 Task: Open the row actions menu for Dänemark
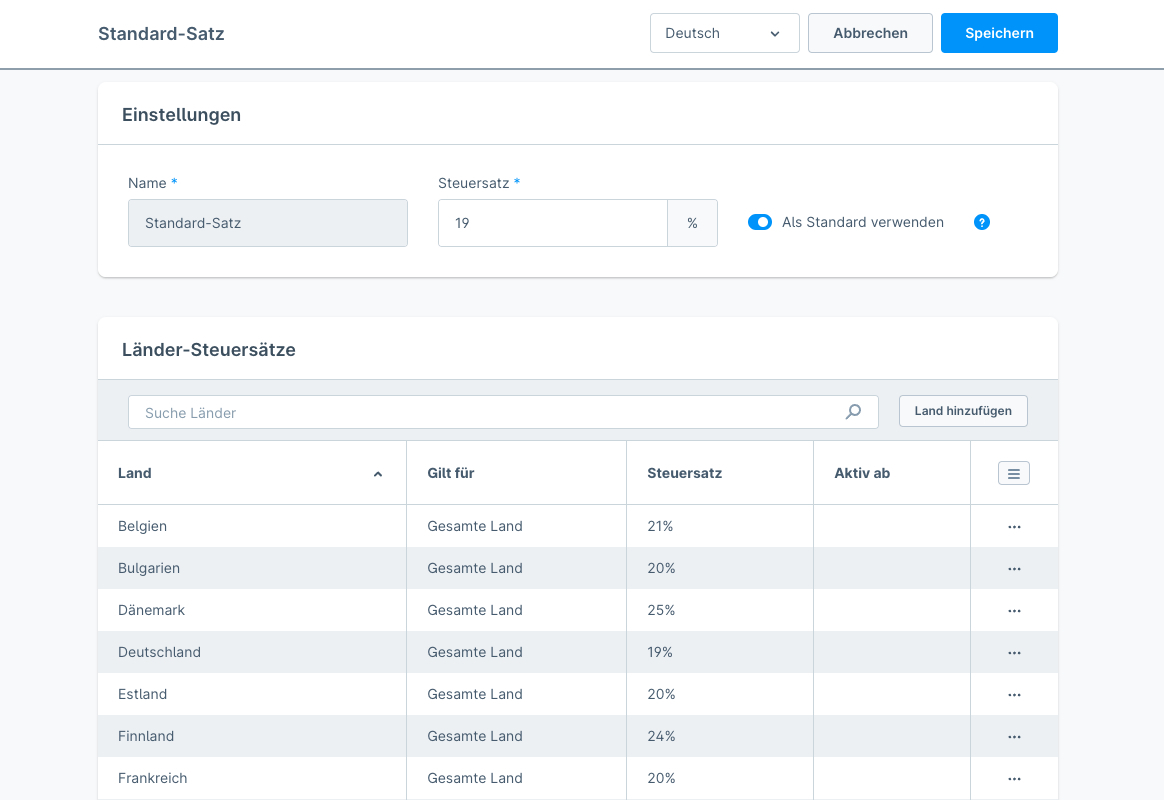click(1014, 610)
